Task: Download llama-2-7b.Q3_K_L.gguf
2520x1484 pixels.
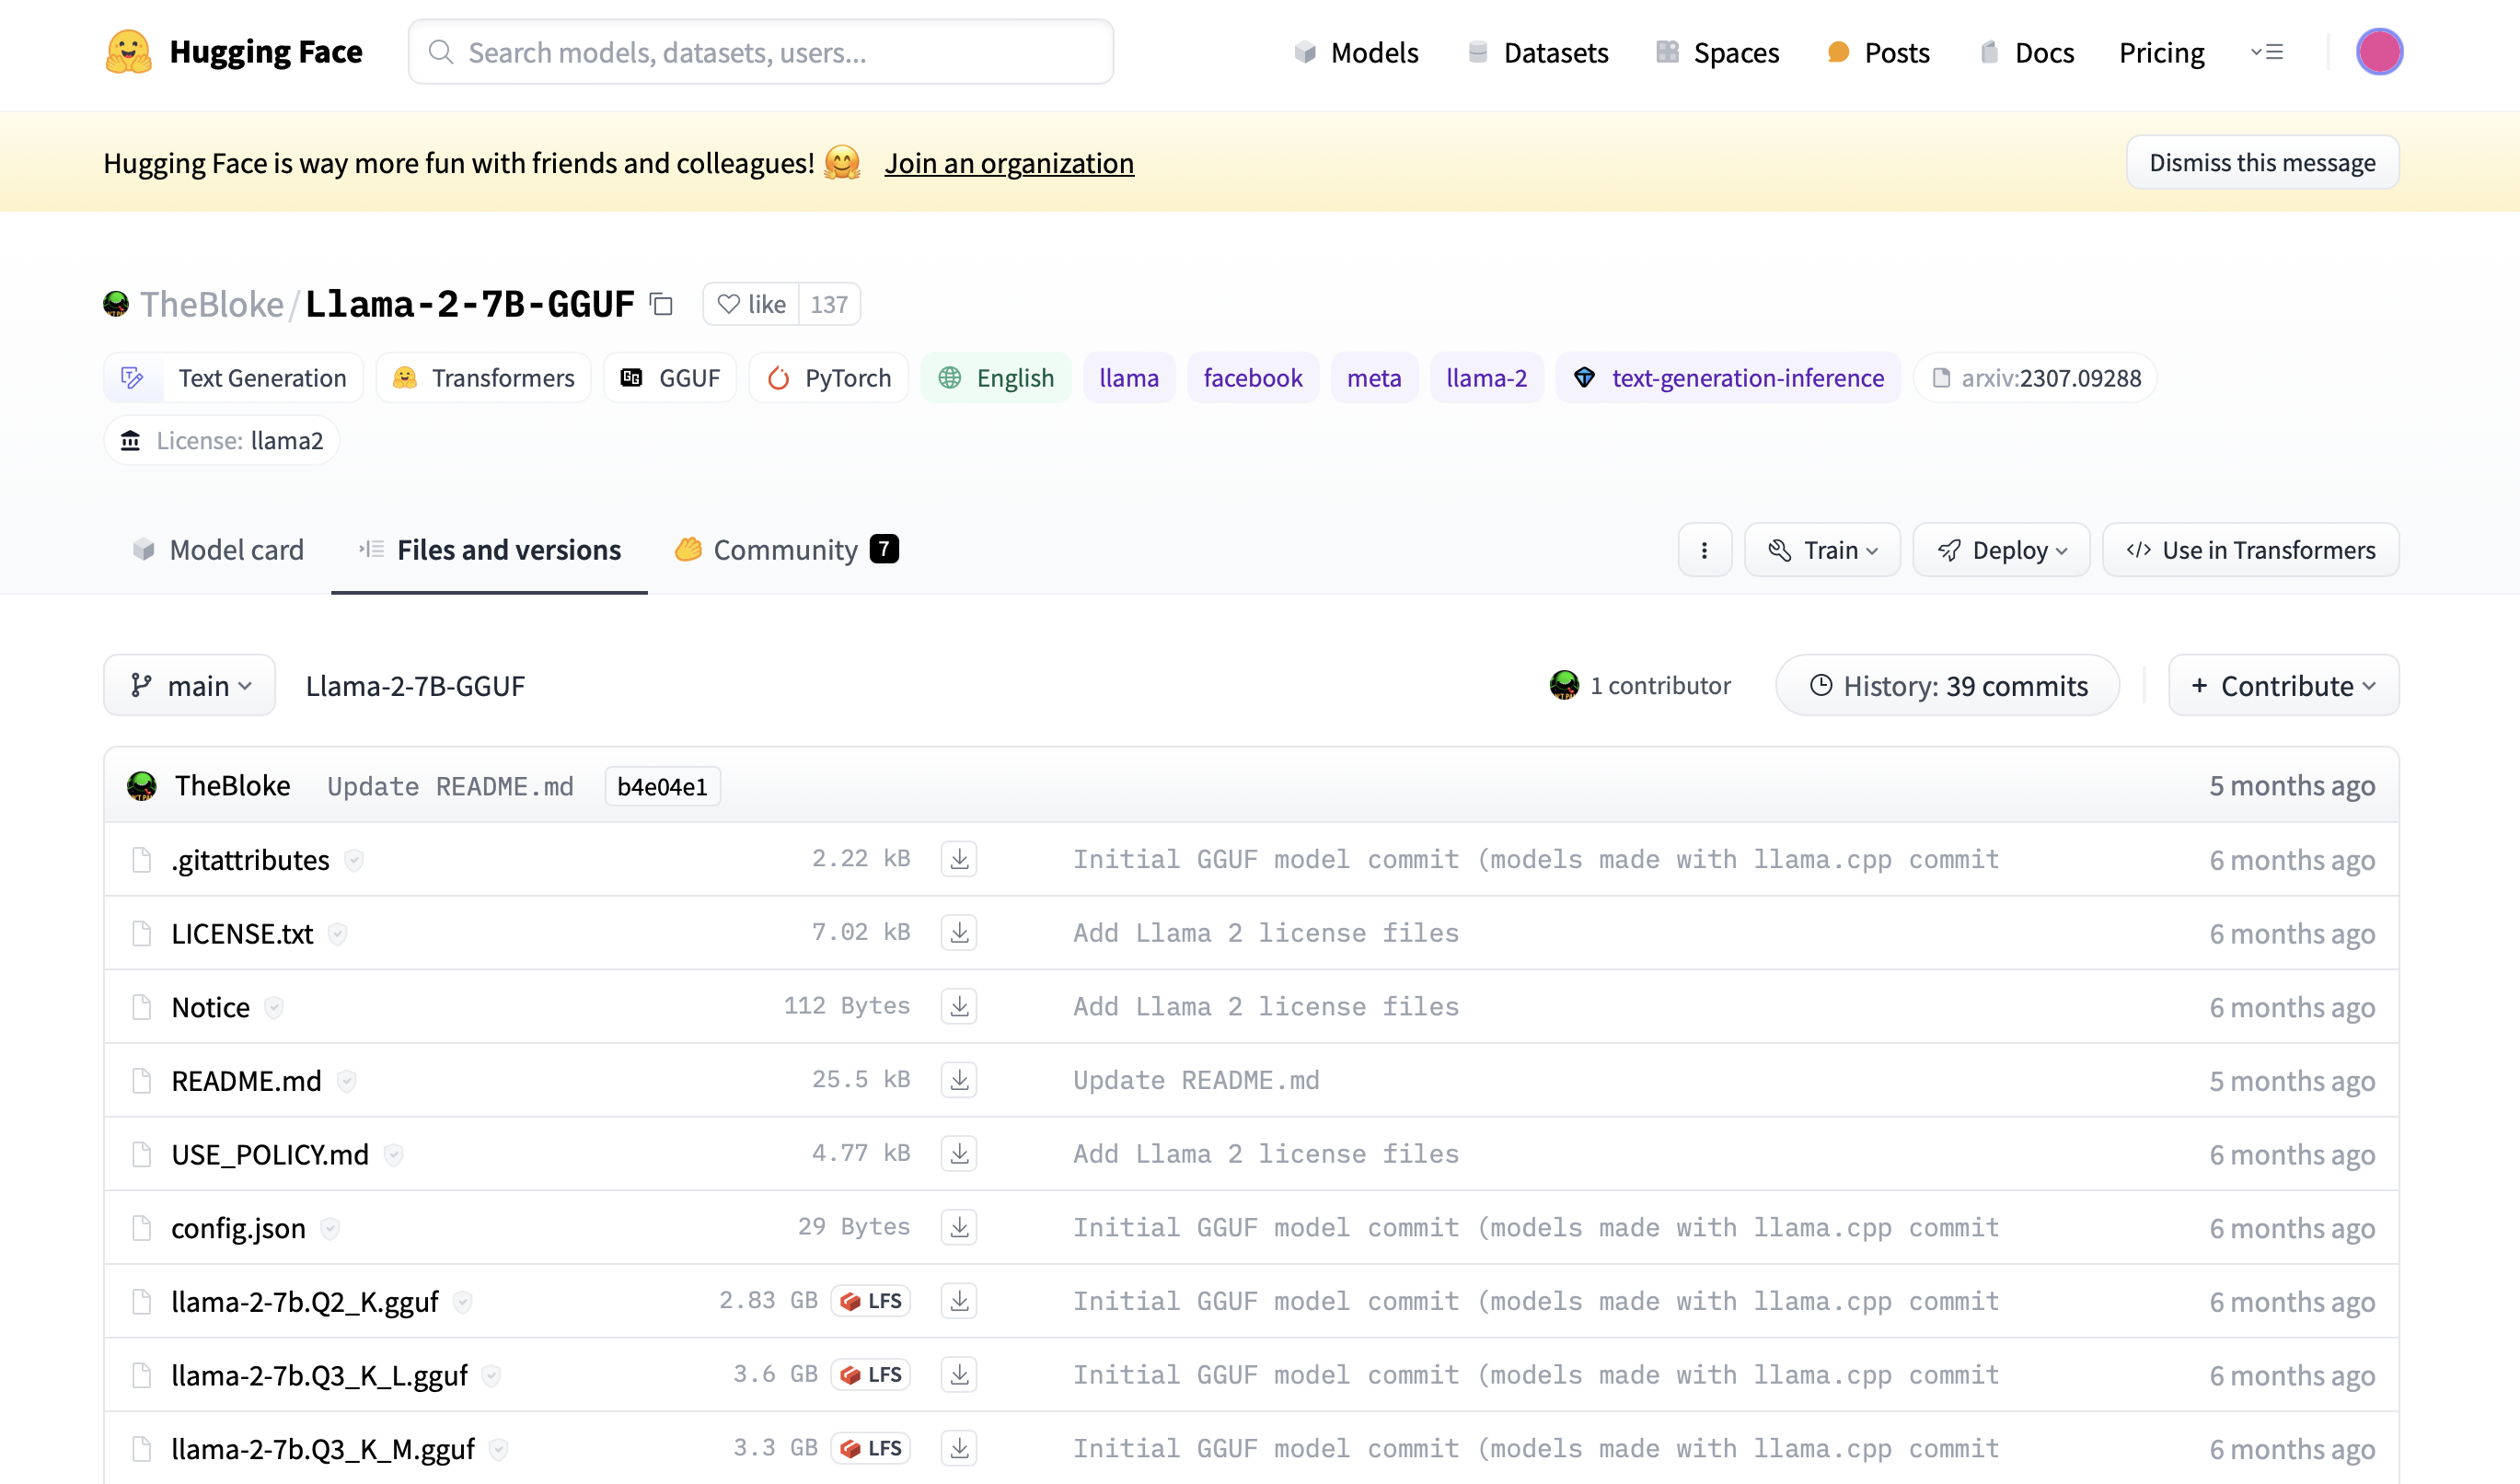Action: coord(959,1375)
